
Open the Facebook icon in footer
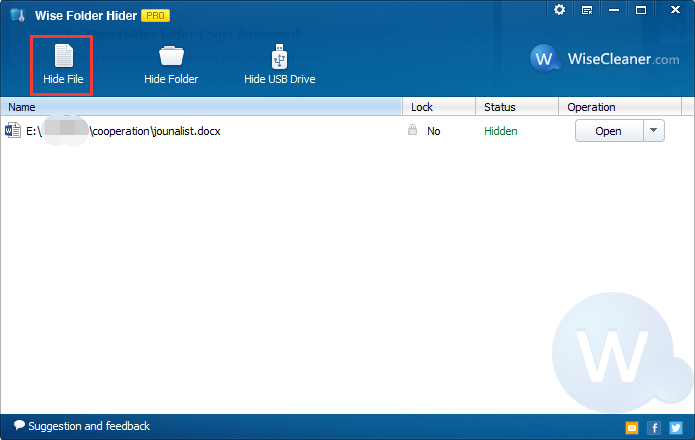tap(654, 428)
